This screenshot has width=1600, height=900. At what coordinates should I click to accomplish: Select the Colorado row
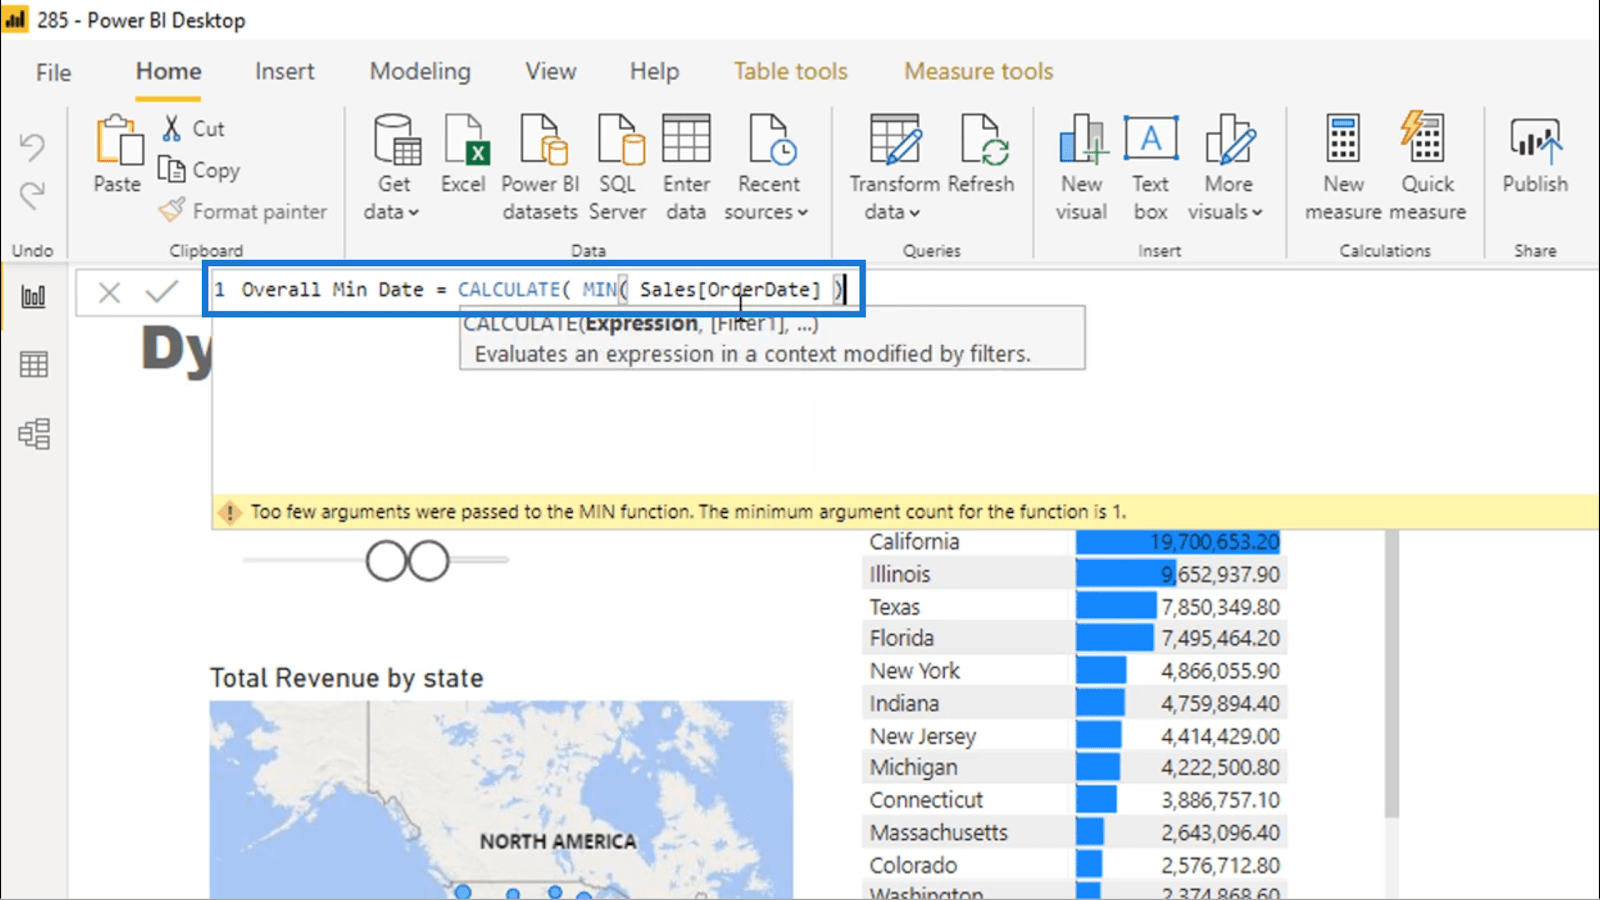pos(1074,865)
